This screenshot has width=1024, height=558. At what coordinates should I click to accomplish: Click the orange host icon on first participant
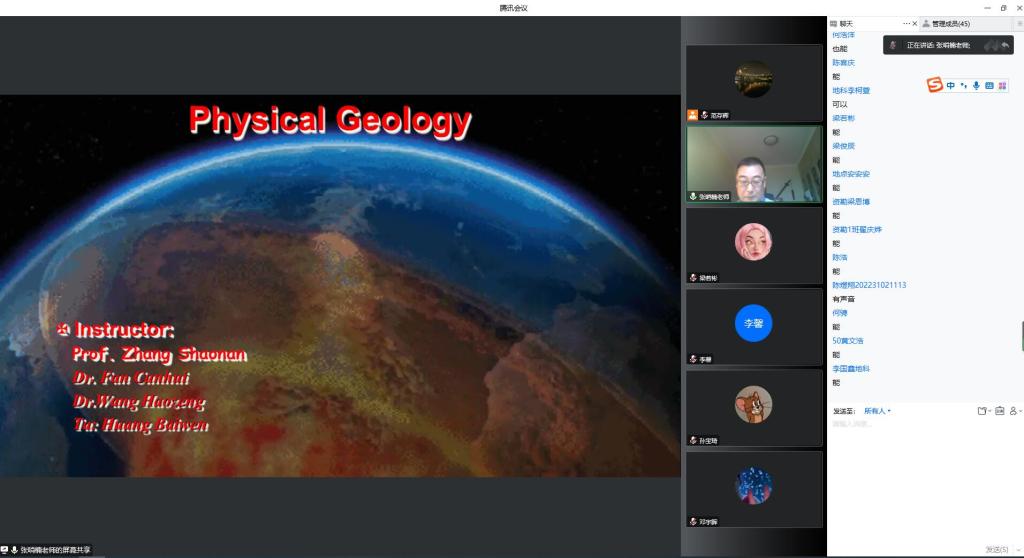coord(692,115)
